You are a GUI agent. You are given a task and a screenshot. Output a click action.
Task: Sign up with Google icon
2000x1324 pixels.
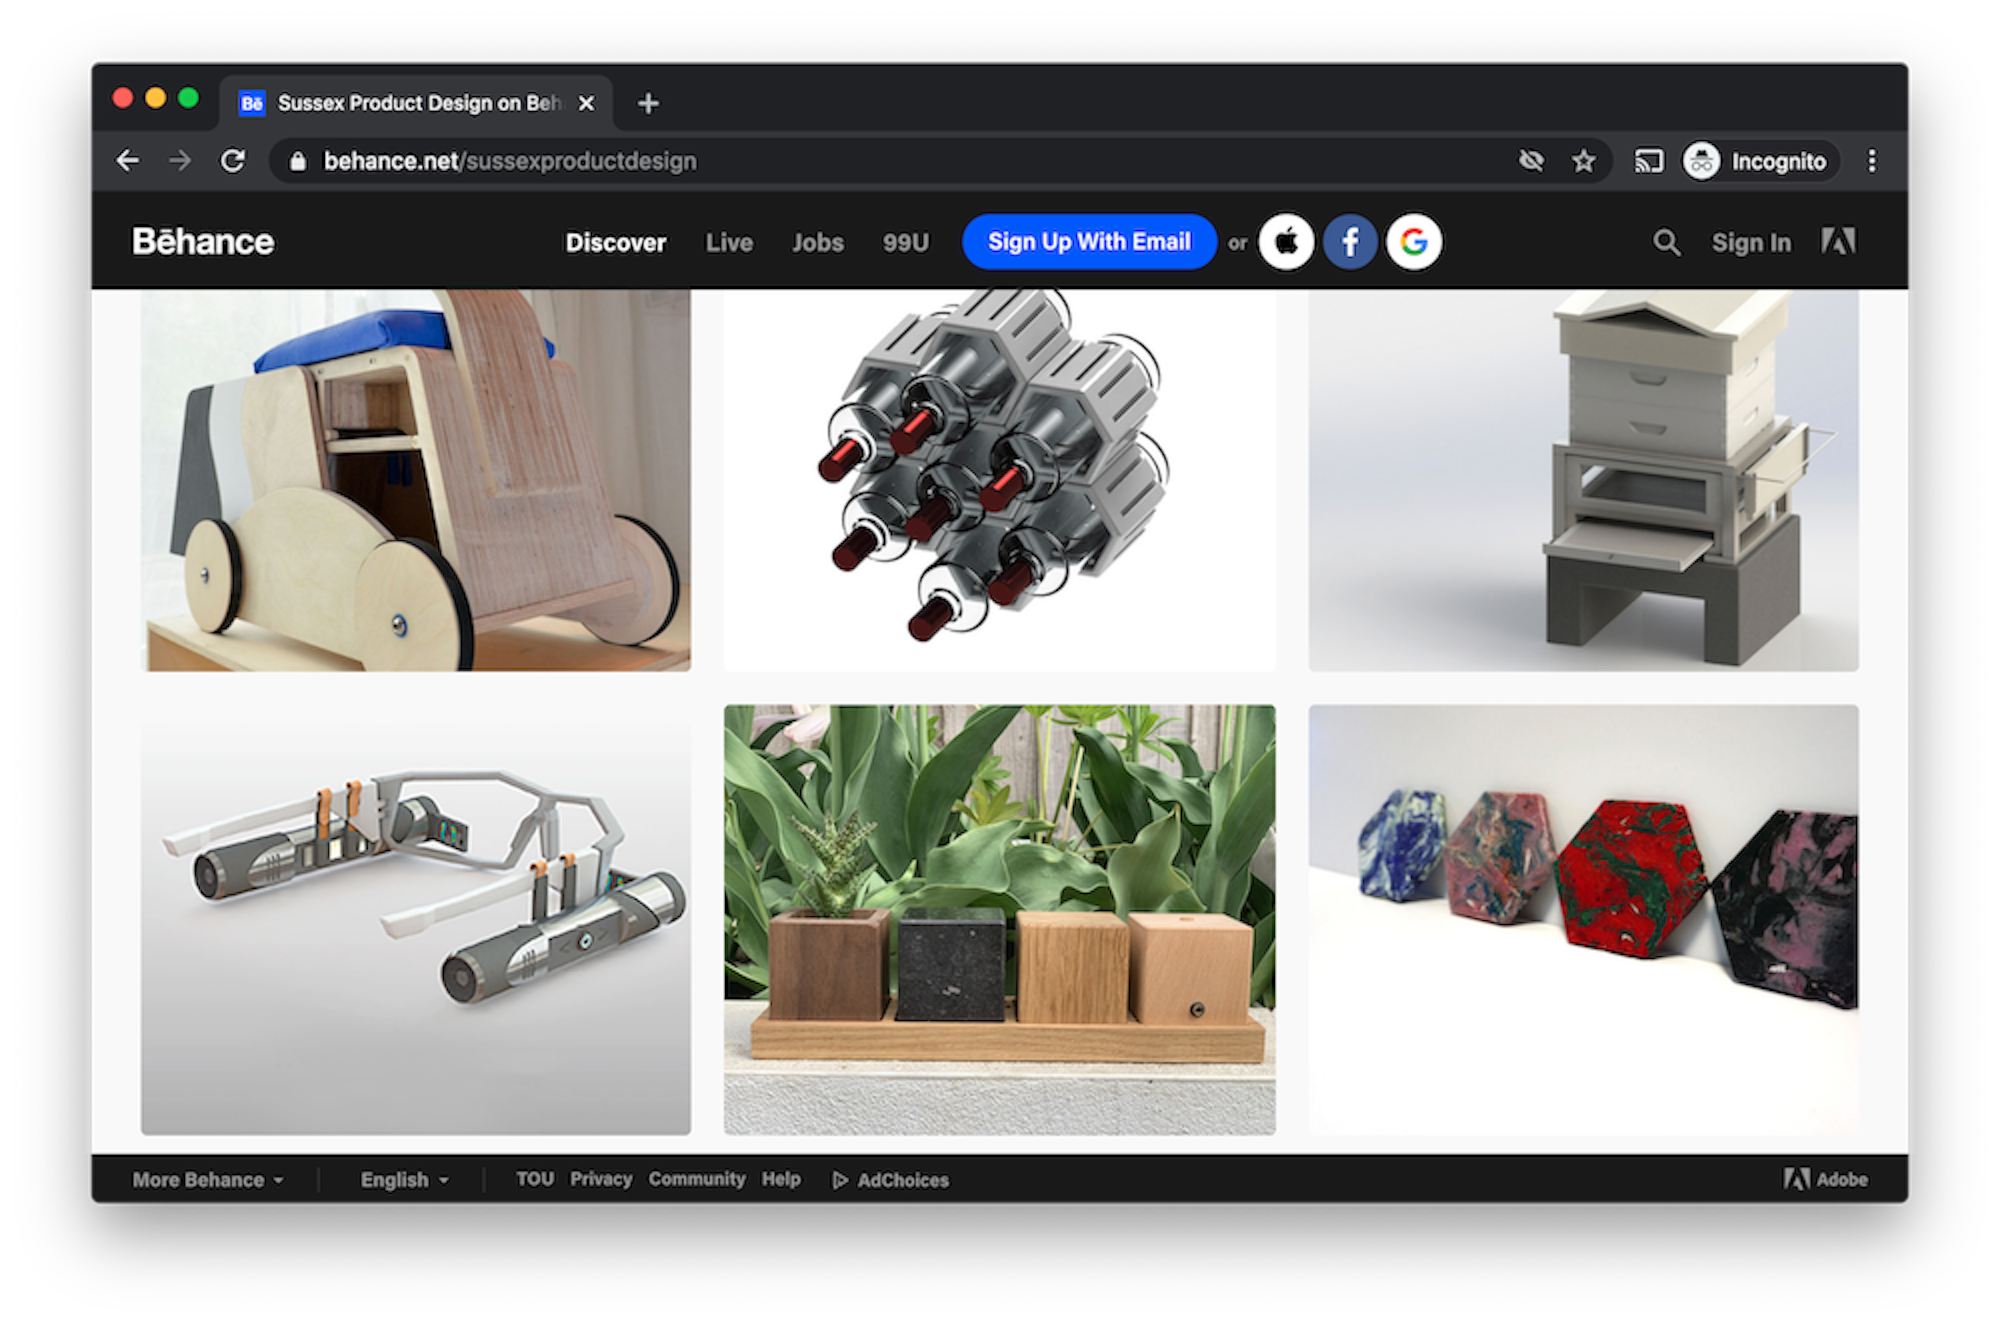coord(1414,242)
